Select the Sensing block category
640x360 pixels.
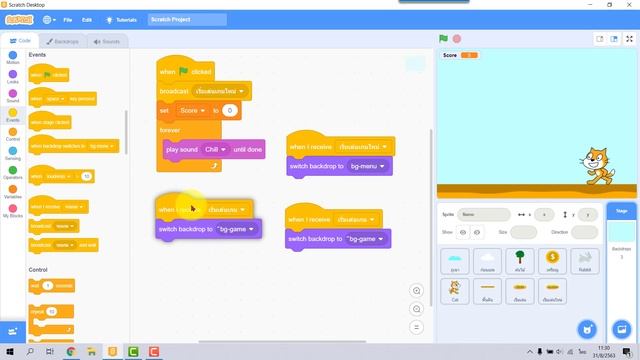pyautogui.click(x=13, y=153)
